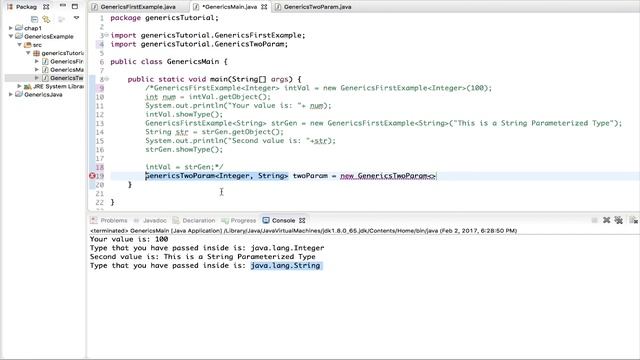Click Remove All Terminated Launches icon
This screenshot has height=360, width=640.
point(619,220)
